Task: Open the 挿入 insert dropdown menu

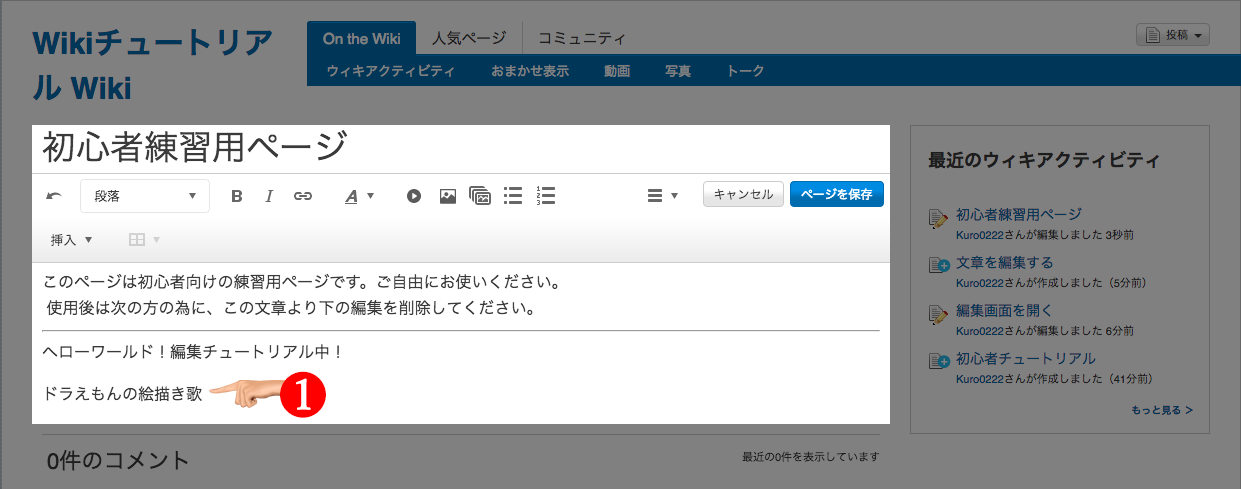Action: point(71,240)
